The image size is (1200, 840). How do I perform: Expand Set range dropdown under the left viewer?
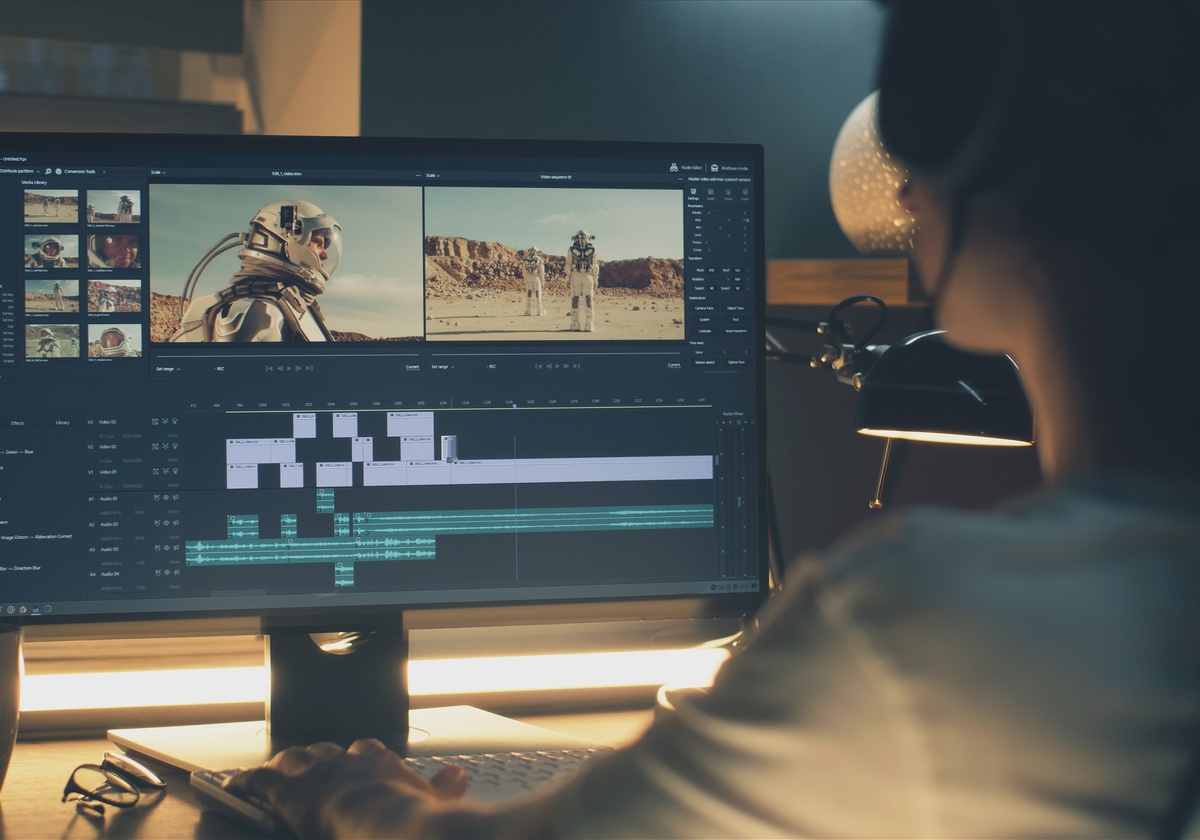[x=167, y=368]
